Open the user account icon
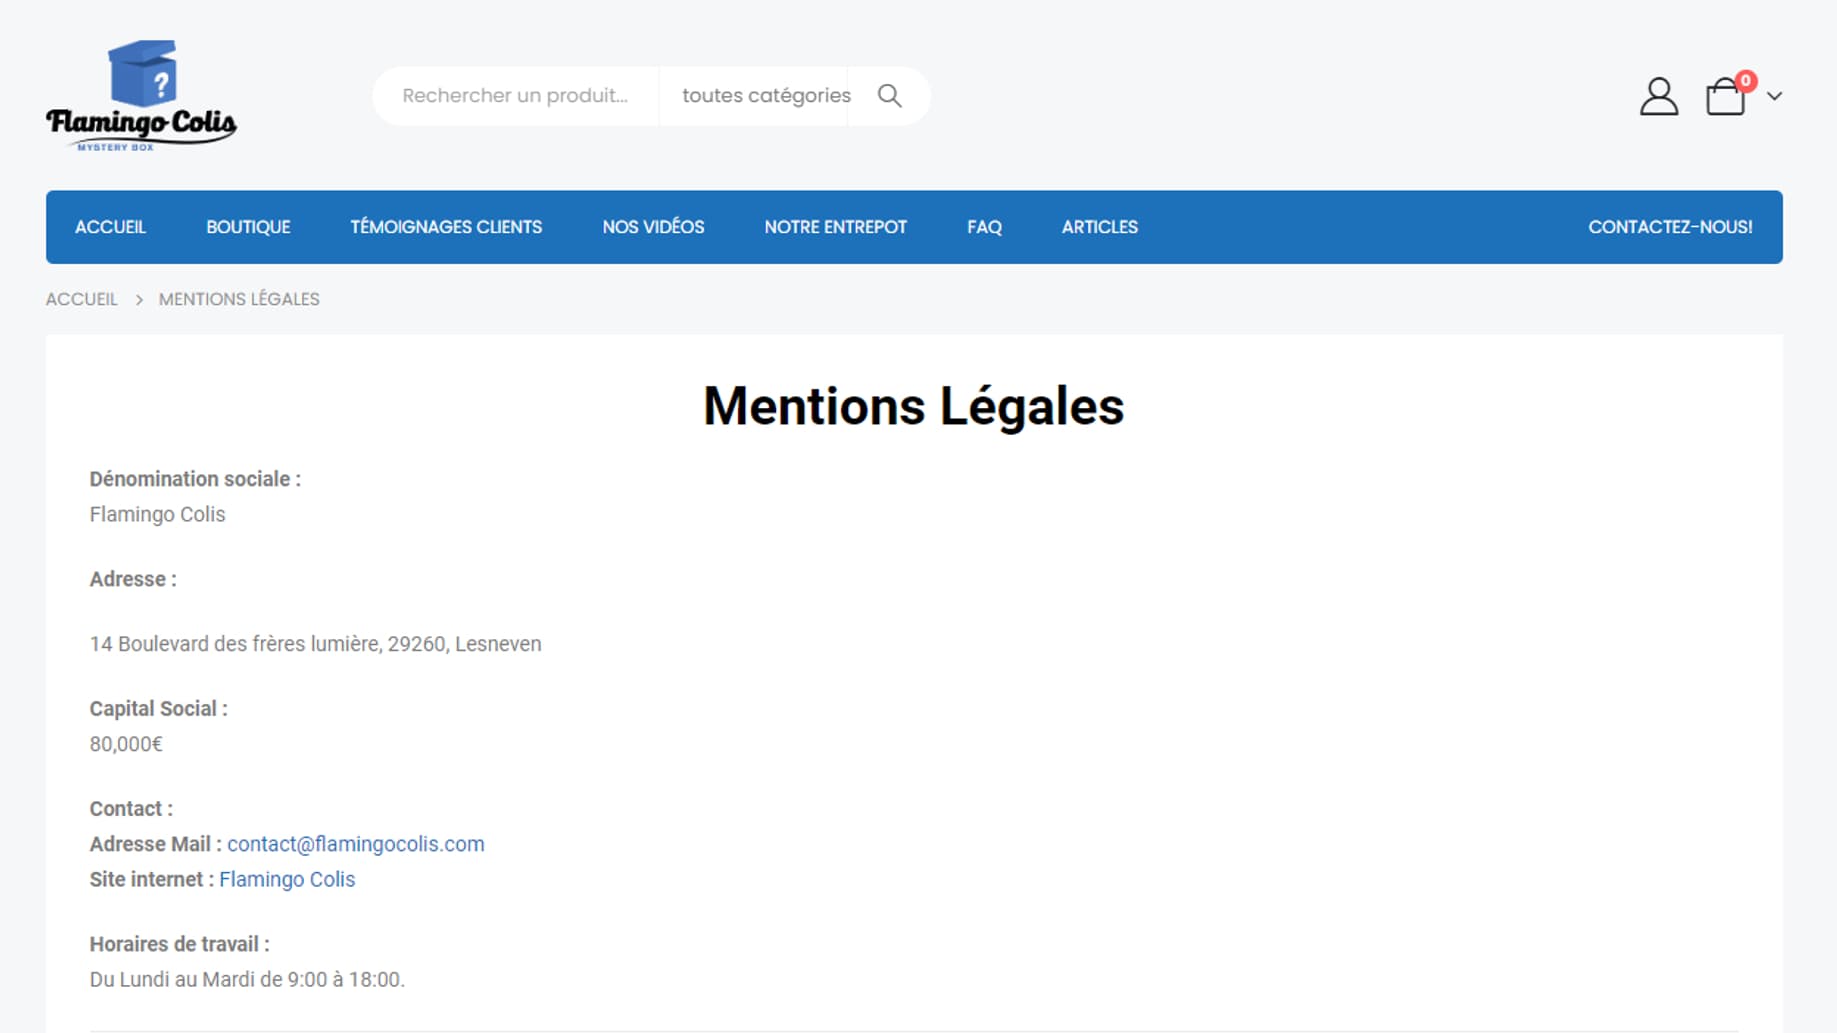The width and height of the screenshot is (1837, 1033). pyautogui.click(x=1659, y=96)
